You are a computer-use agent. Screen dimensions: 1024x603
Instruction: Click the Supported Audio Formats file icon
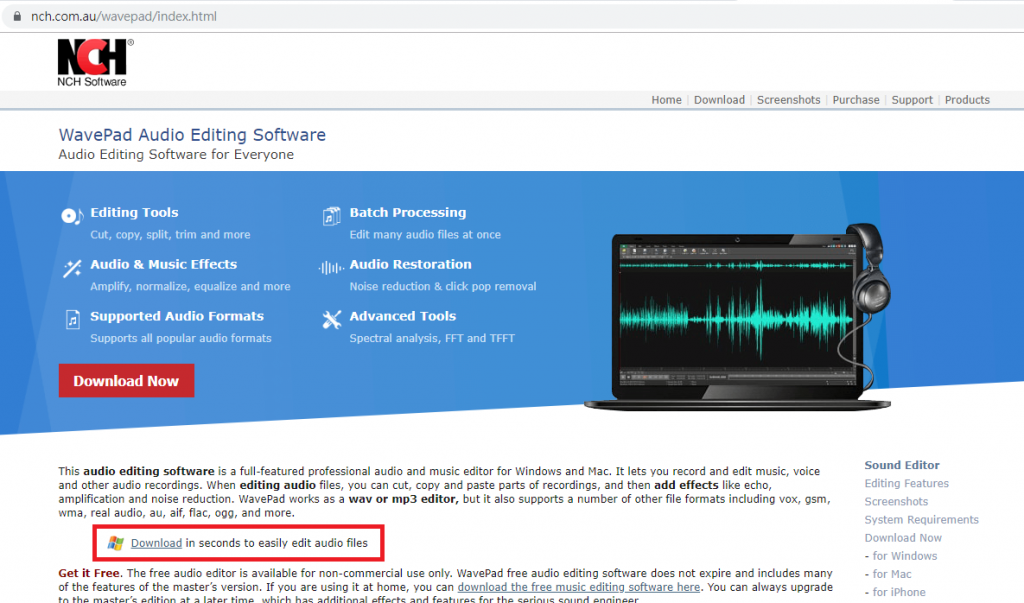tap(72, 319)
